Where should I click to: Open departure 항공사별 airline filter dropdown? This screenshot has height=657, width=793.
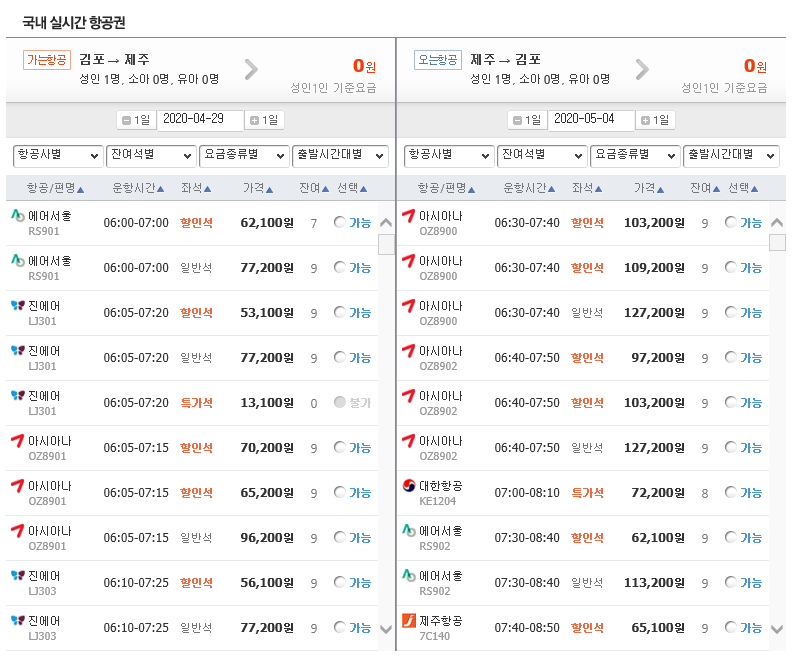click(58, 156)
